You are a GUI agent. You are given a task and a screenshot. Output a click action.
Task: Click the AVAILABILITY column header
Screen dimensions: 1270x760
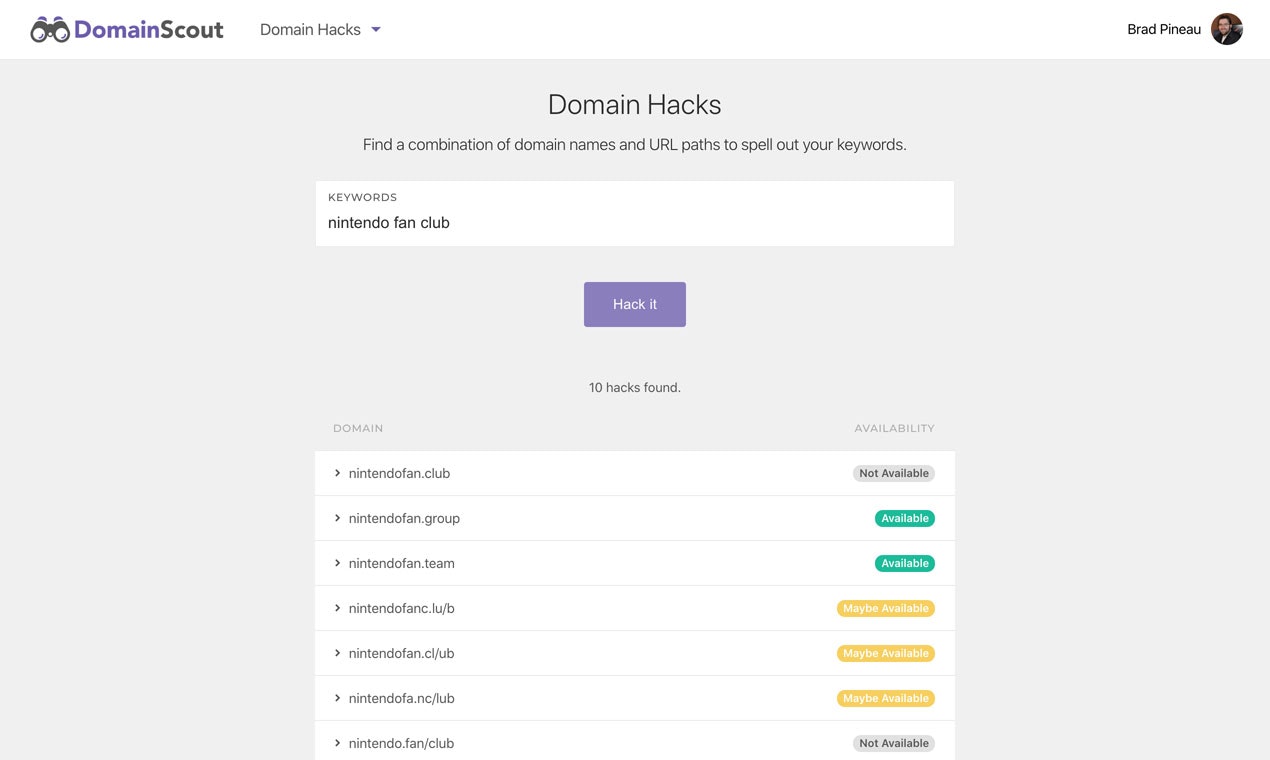pyautogui.click(x=894, y=428)
